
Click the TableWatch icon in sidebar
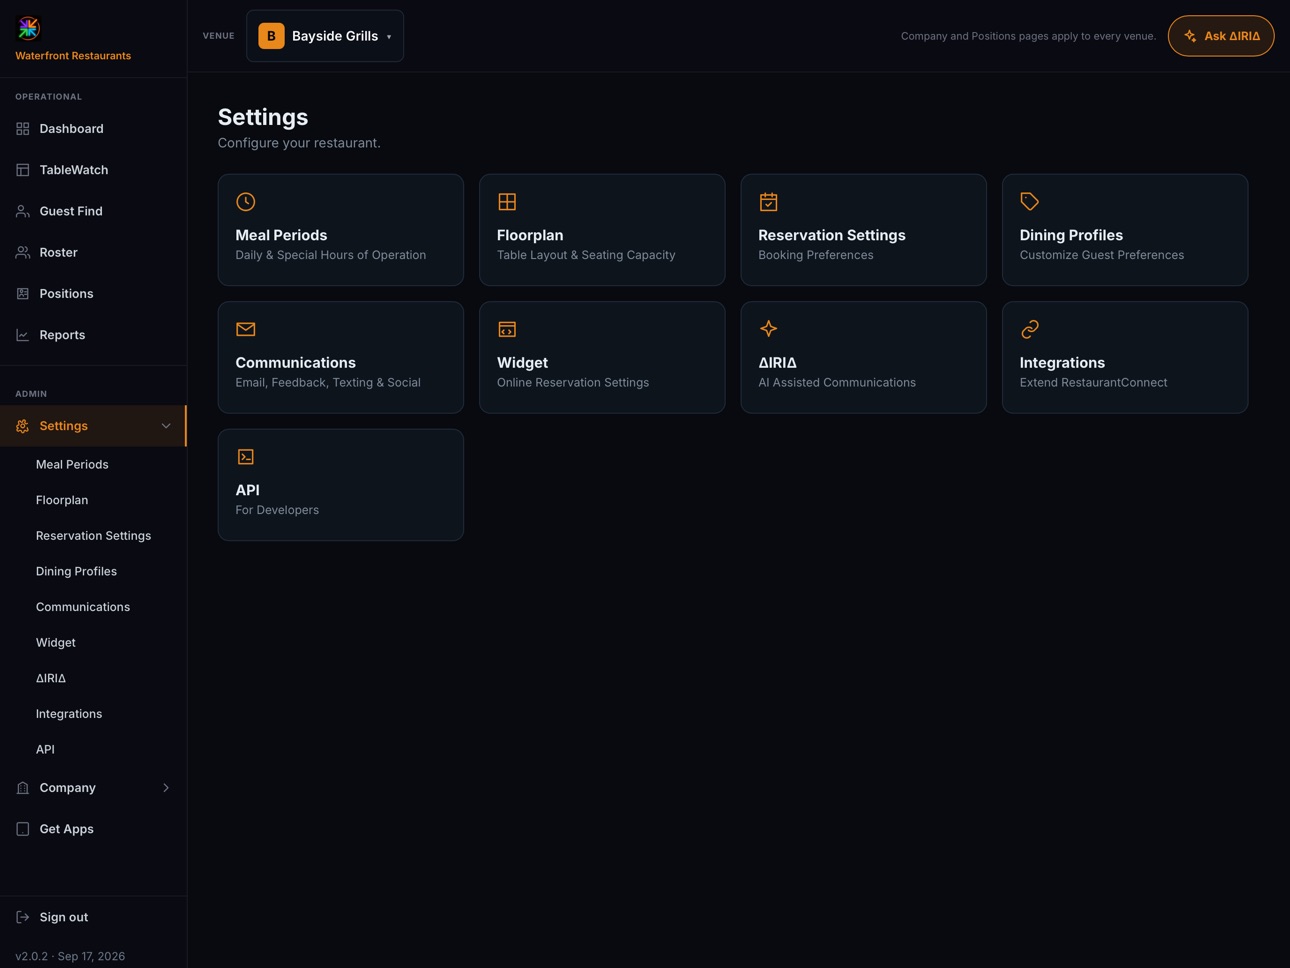23,170
